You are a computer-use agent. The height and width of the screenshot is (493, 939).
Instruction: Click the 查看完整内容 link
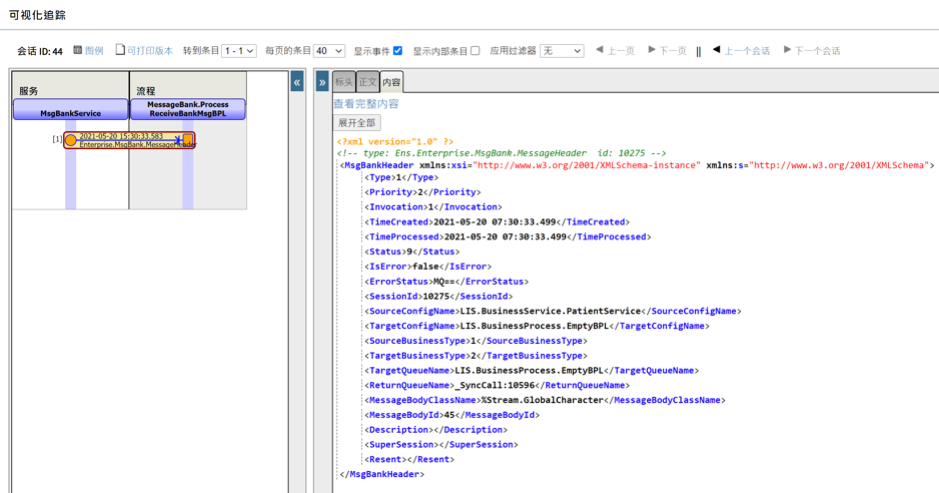coord(366,104)
